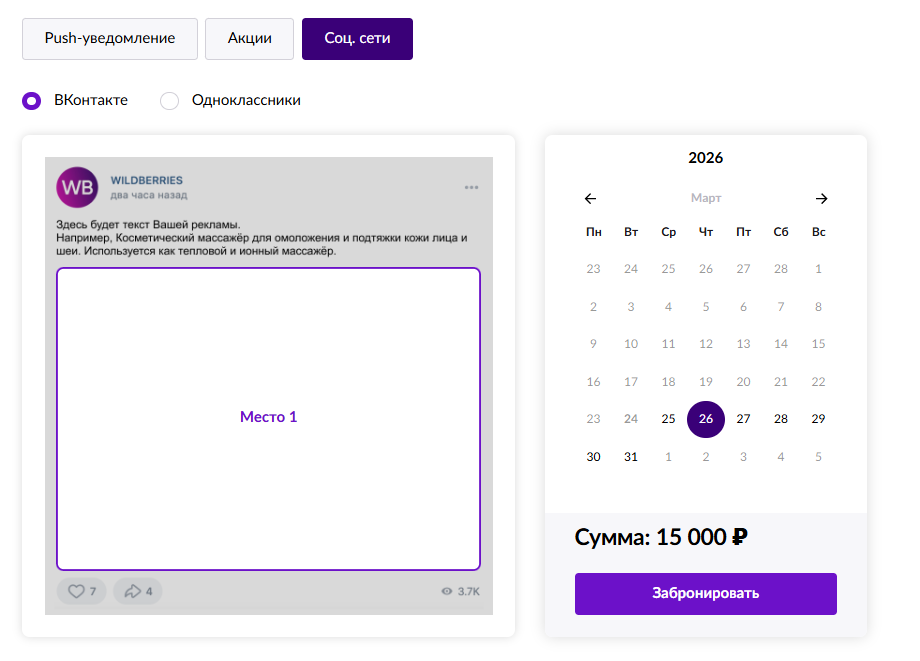
Task: Open the Push-уведомление tab
Action: tap(110, 38)
